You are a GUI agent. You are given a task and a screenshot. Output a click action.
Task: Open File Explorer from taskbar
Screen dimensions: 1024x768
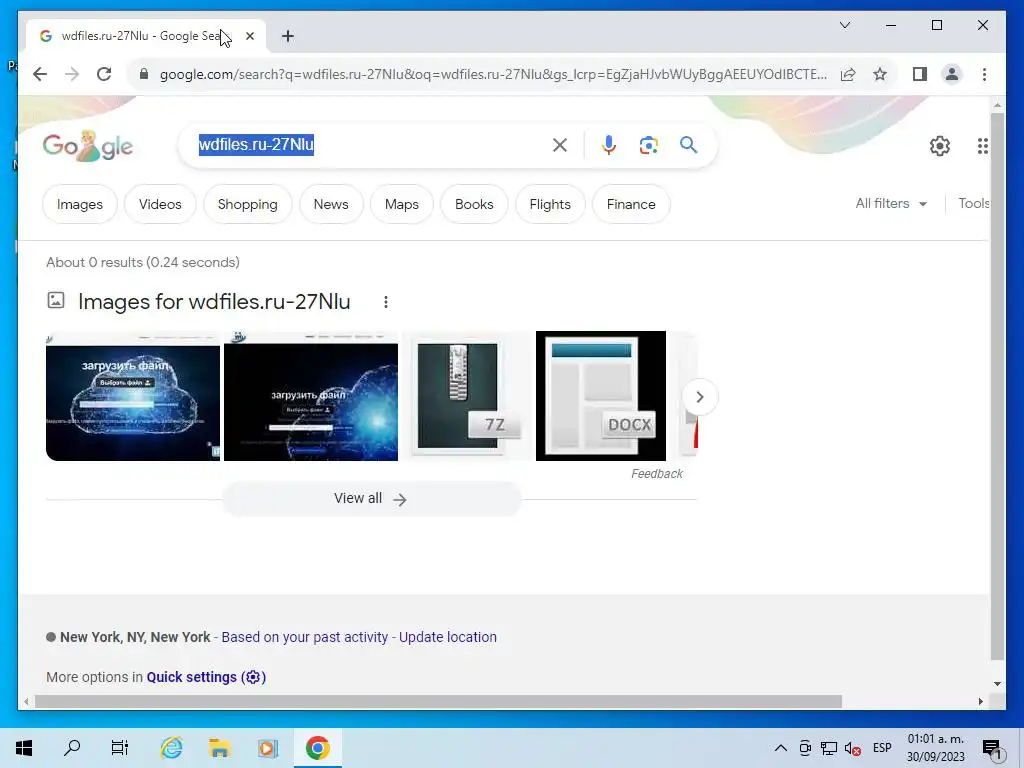[219, 748]
